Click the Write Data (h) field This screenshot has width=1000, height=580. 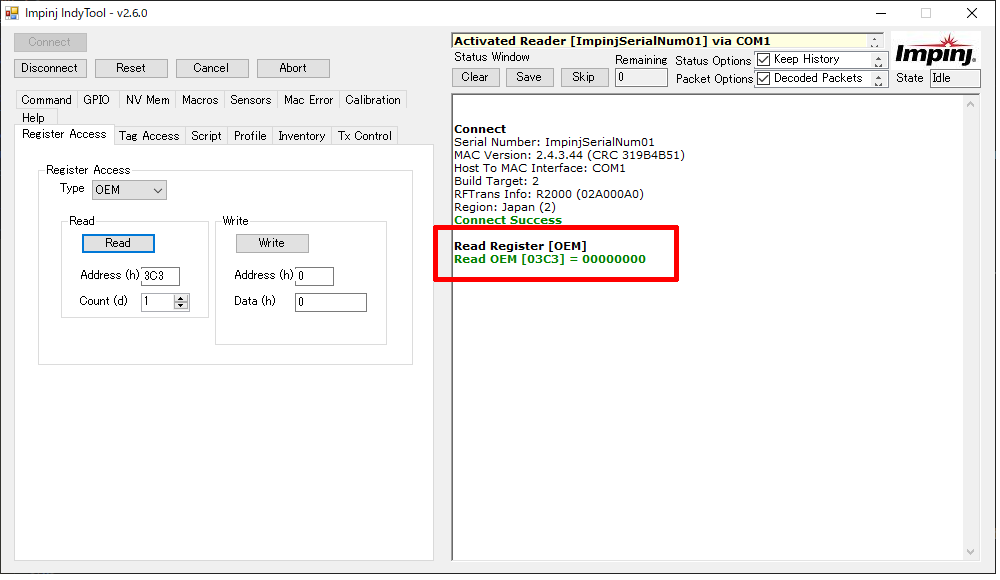coord(331,302)
